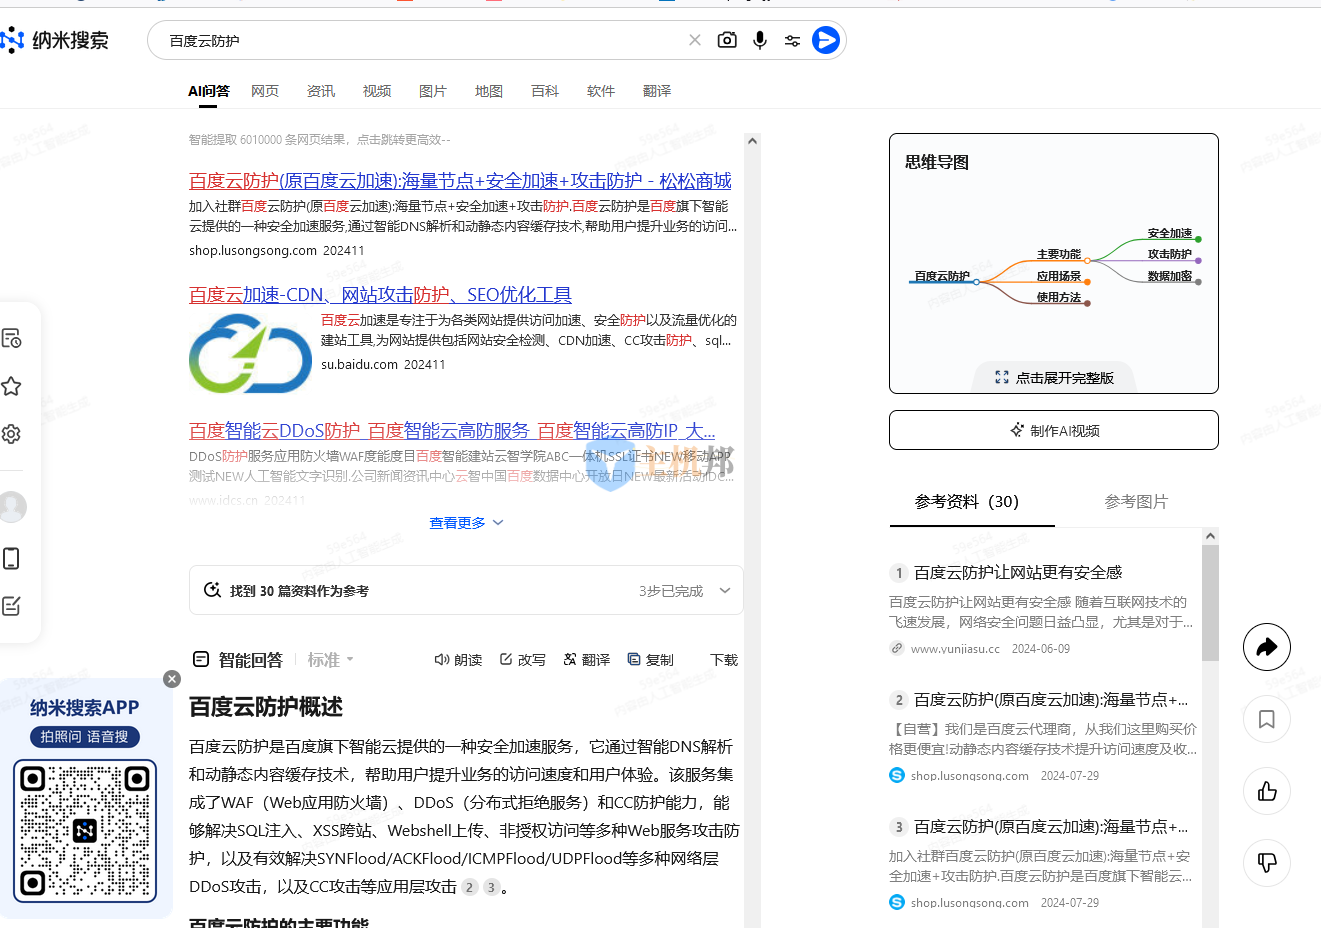Click 制作AI视频 button
Image resolution: width=1321 pixels, height=928 pixels.
(1054, 430)
